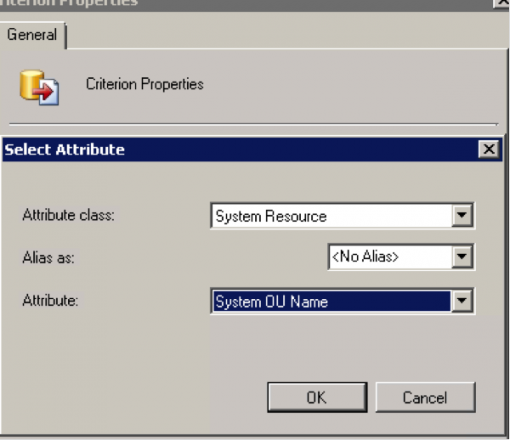Open the Attribute class dropdown arrow
The width and height of the screenshot is (510, 440).
[x=462, y=216]
